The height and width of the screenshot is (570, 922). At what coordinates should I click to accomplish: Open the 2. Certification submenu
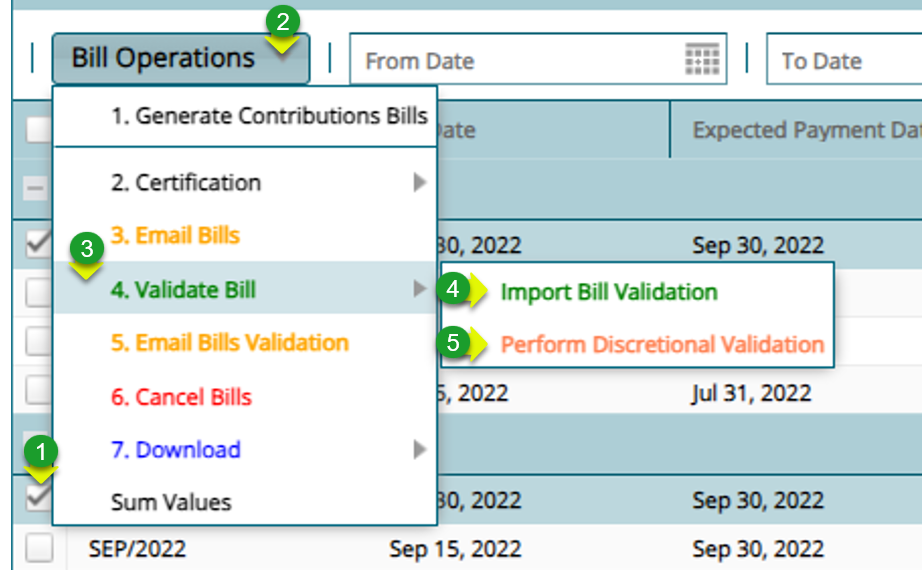[x=245, y=183]
